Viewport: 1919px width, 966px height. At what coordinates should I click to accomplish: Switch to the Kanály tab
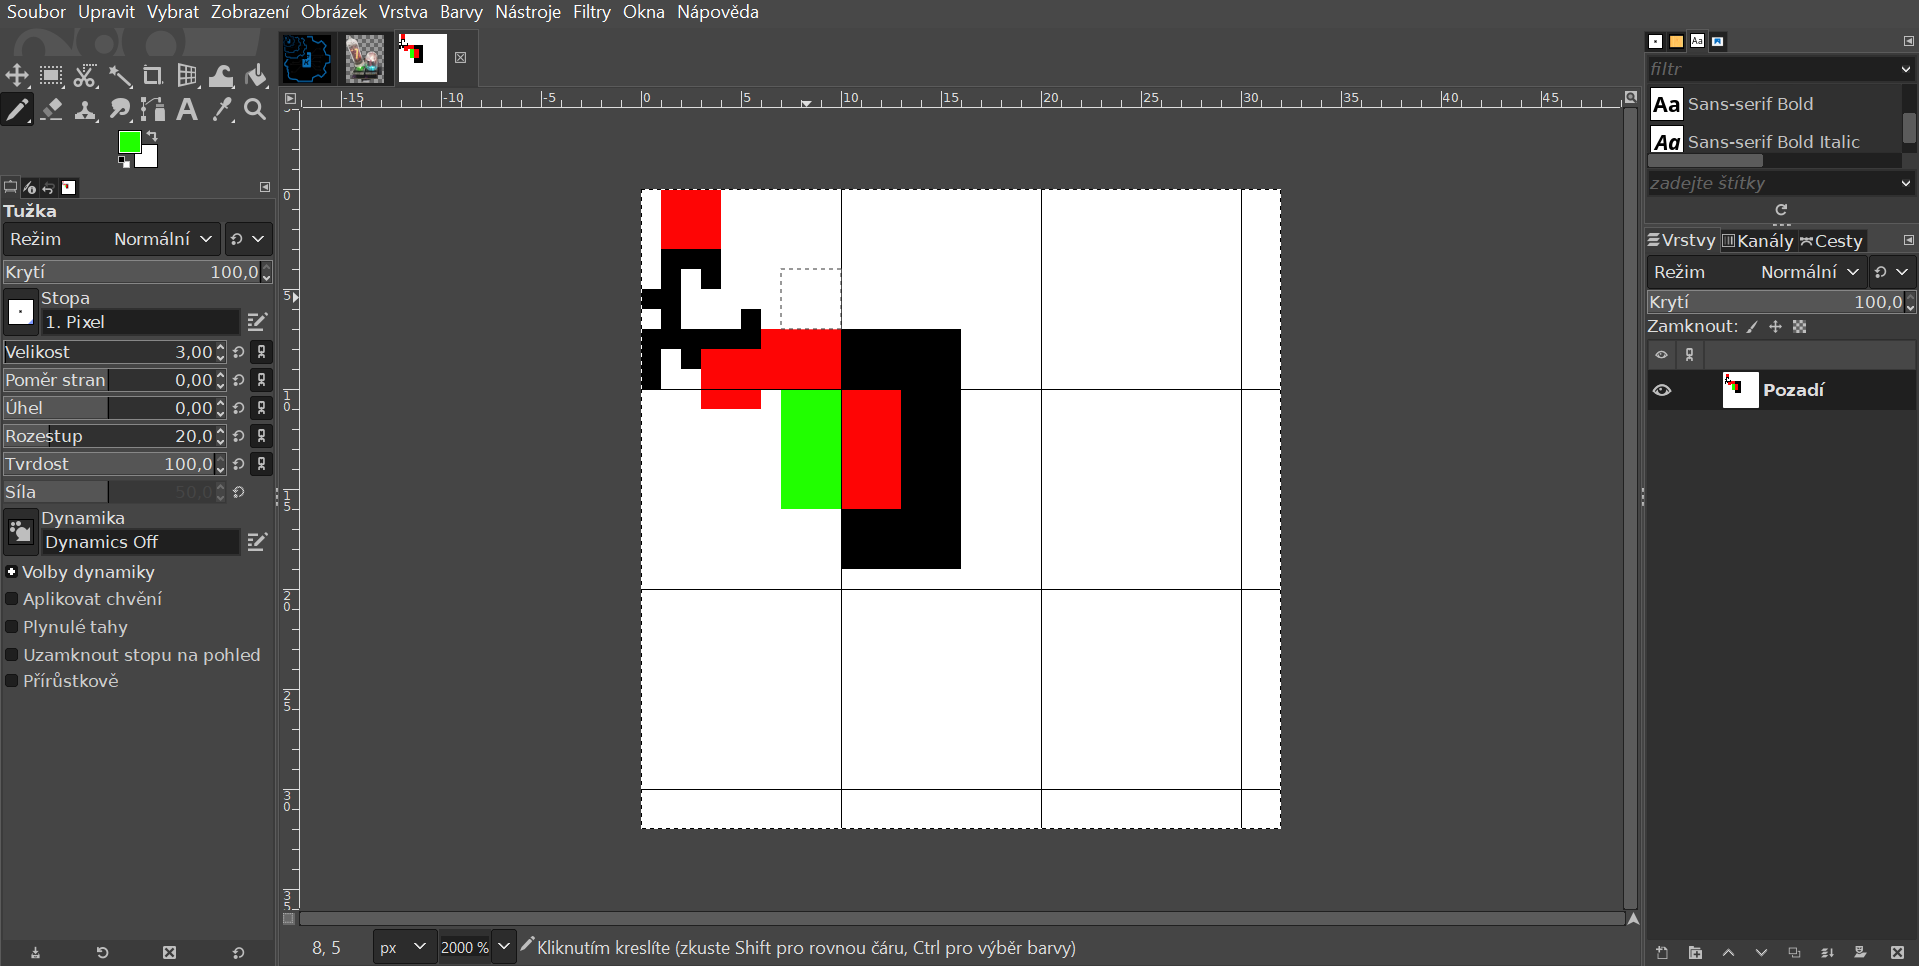pyautogui.click(x=1757, y=241)
